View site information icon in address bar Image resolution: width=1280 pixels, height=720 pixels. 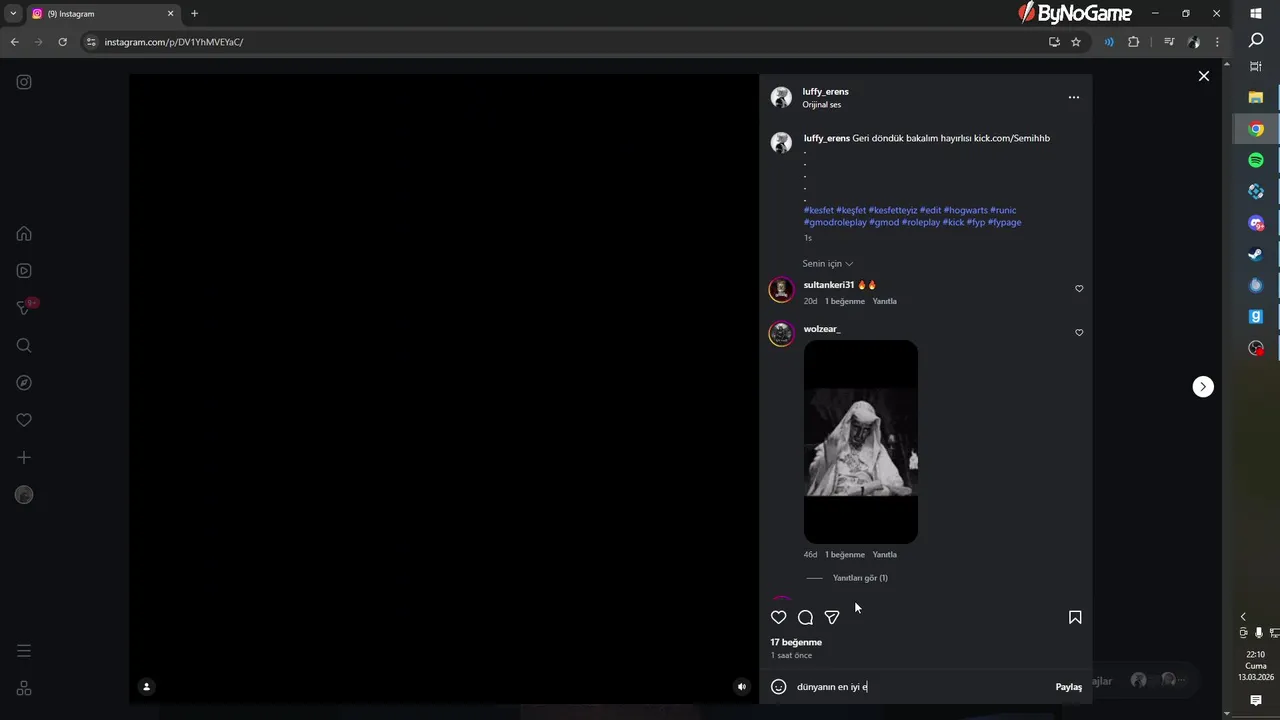point(91,42)
